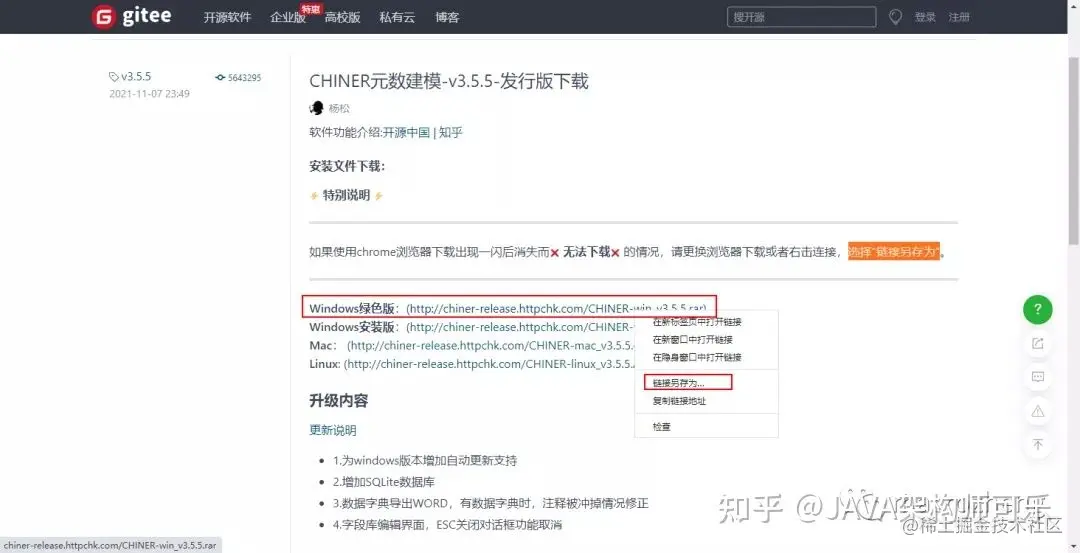Open the 知乎 link
The width and height of the screenshot is (1080, 553).
tap(450, 133)
